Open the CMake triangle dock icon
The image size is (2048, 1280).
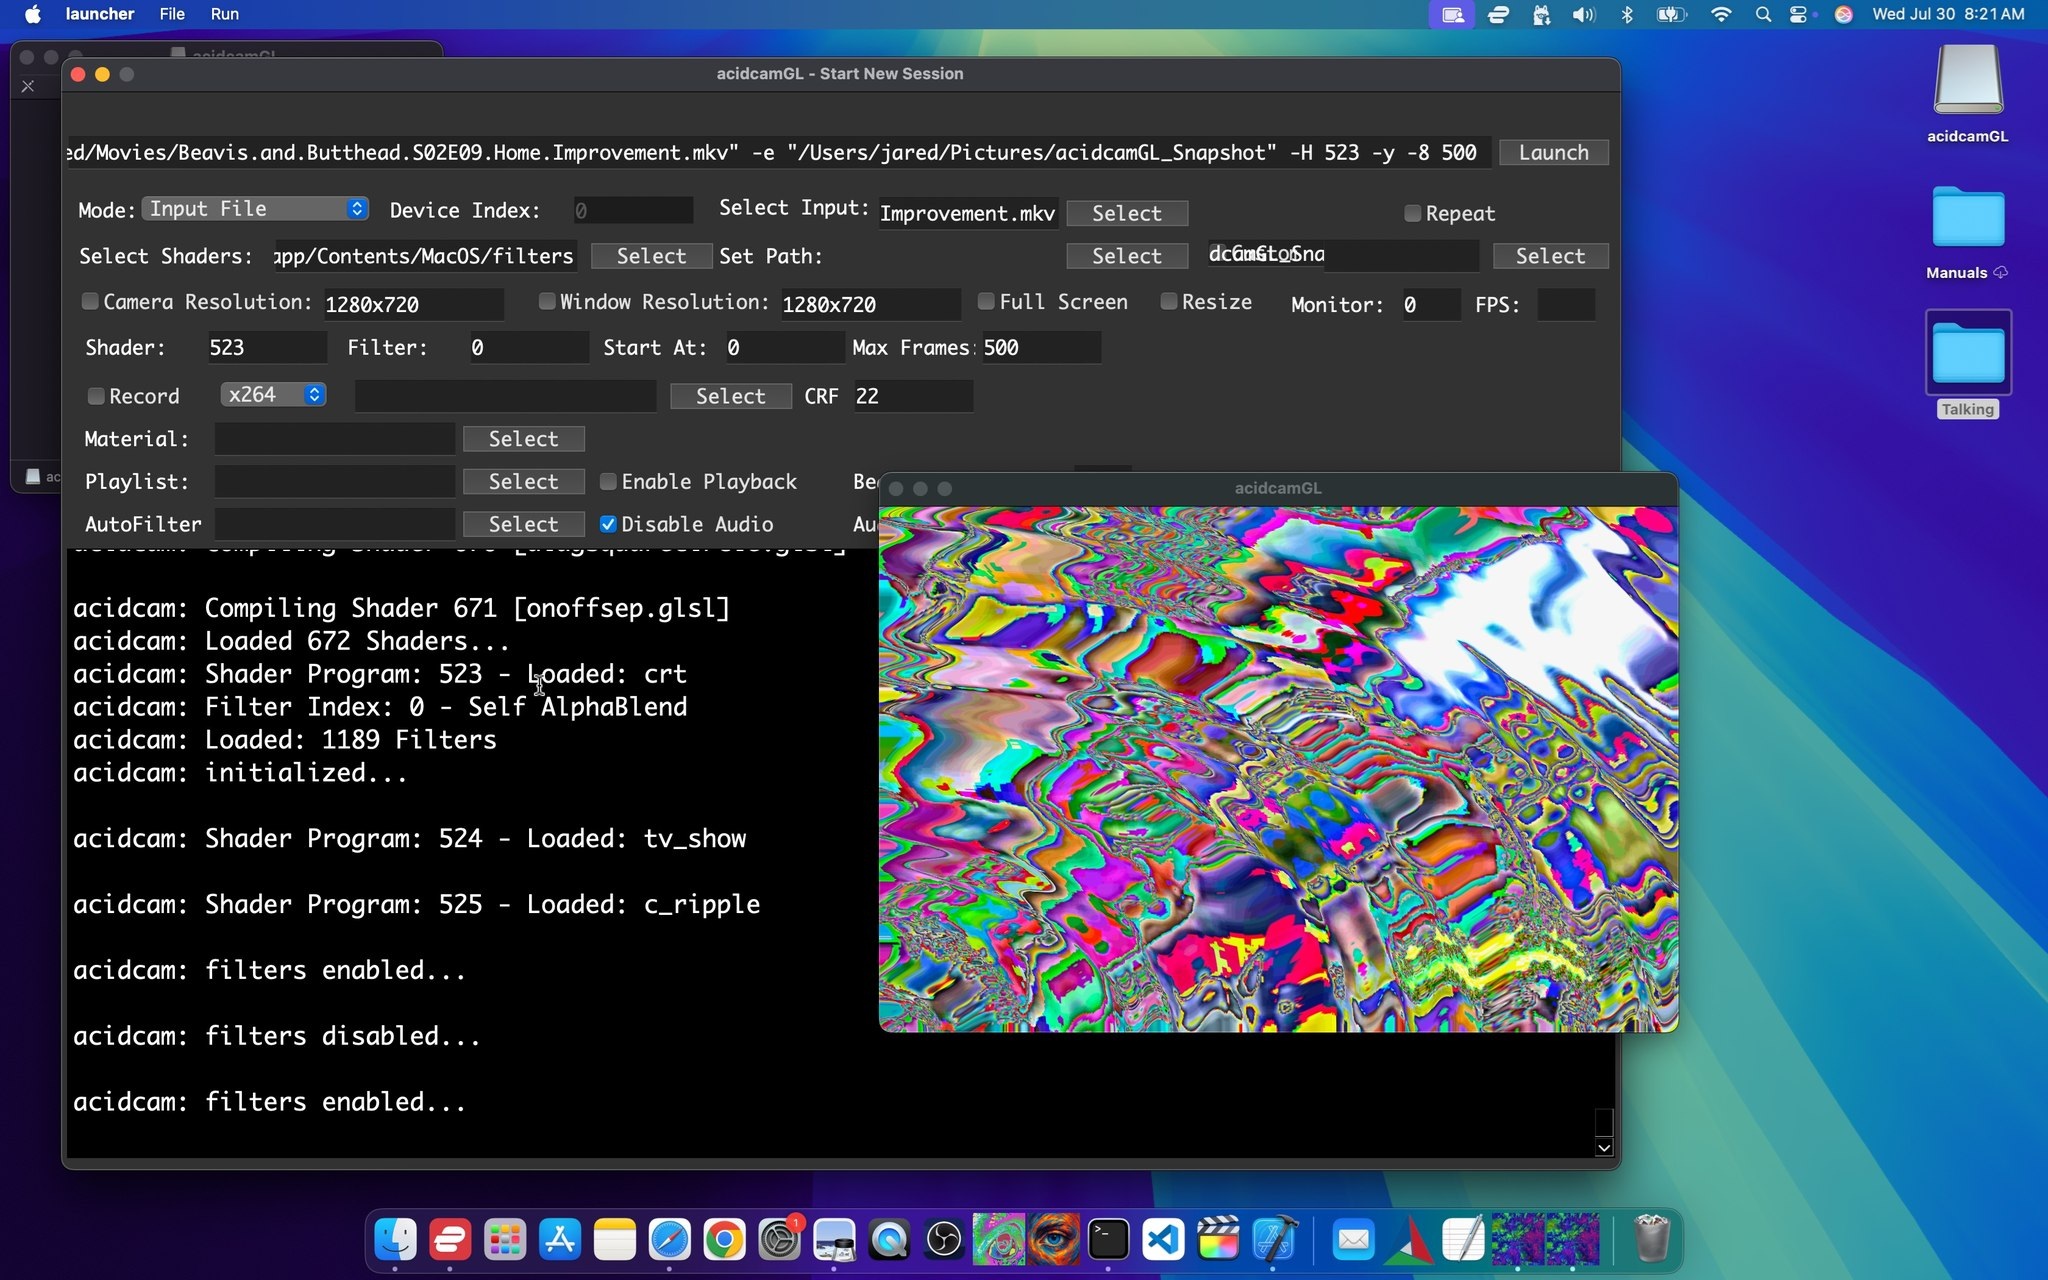1408,1241
